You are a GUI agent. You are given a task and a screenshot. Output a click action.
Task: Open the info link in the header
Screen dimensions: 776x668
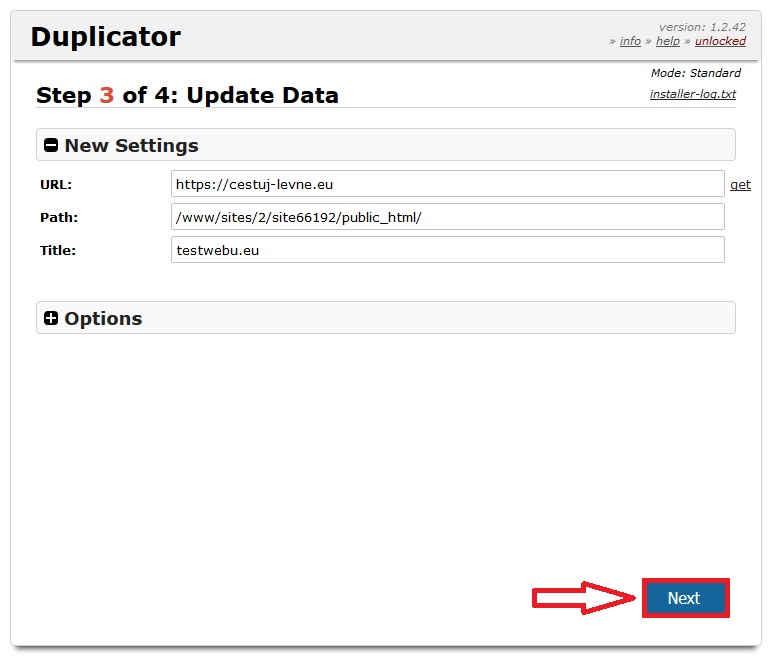[630, 41]
